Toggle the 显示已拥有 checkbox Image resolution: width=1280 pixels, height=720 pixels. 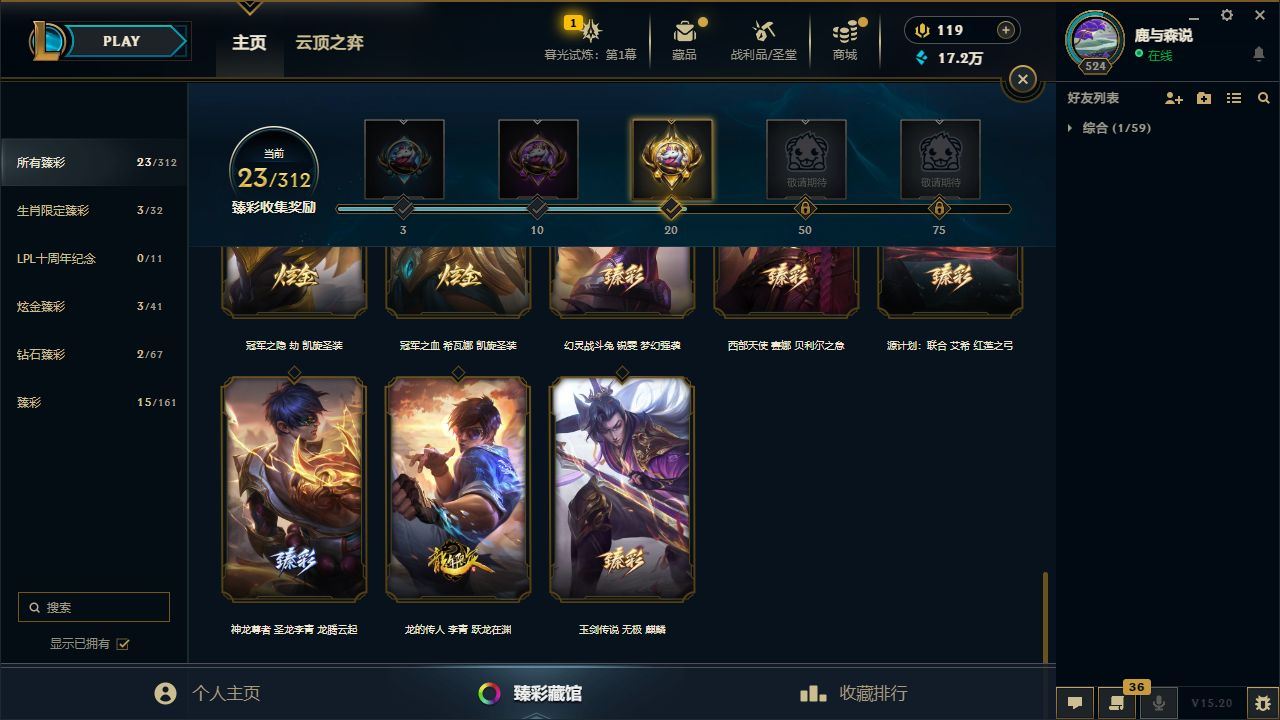[123, 644]
